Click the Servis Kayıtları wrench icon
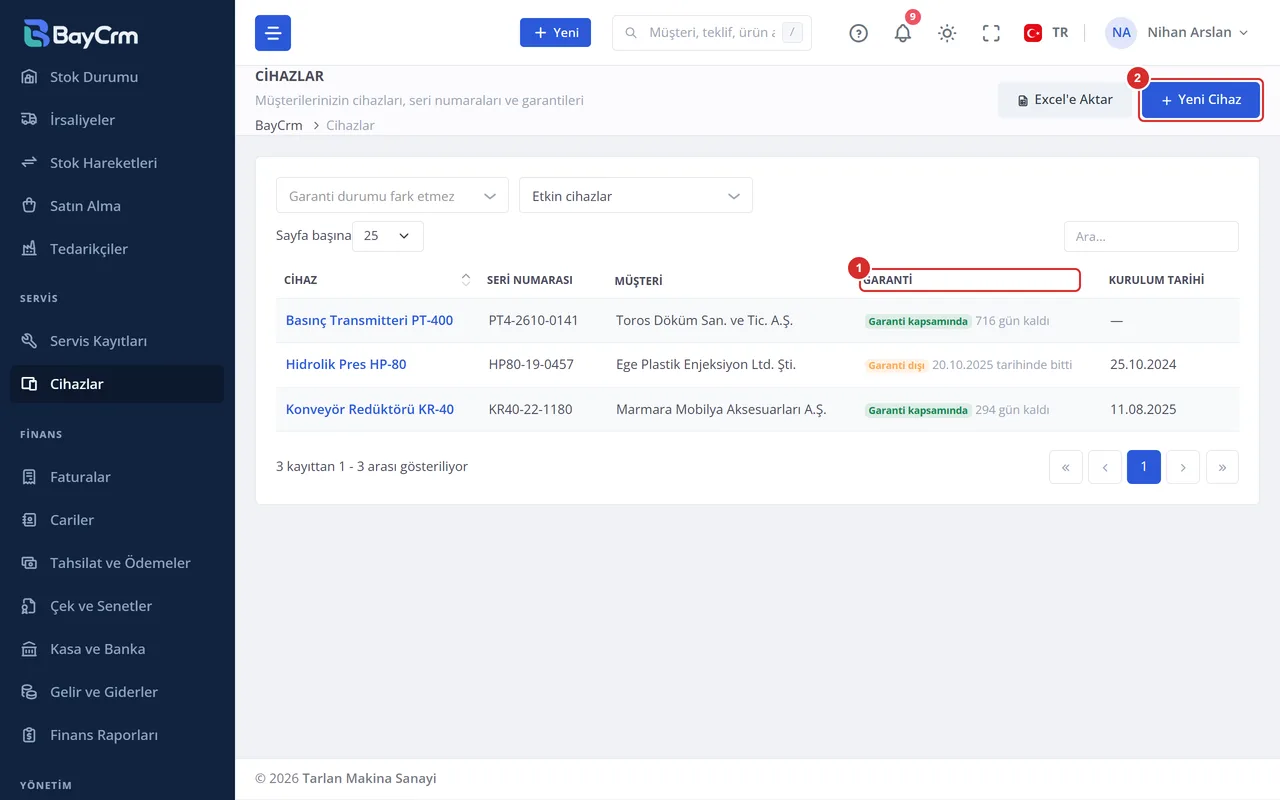 (x=30, y=341)
